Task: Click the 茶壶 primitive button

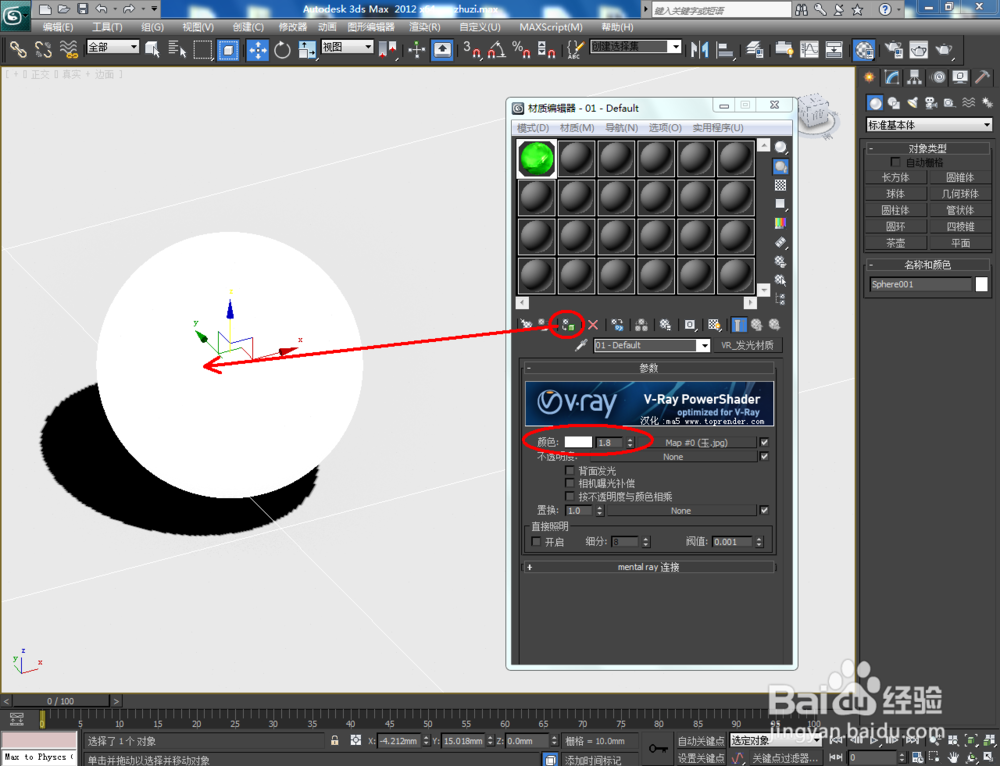Action: (x=895, y=243)
